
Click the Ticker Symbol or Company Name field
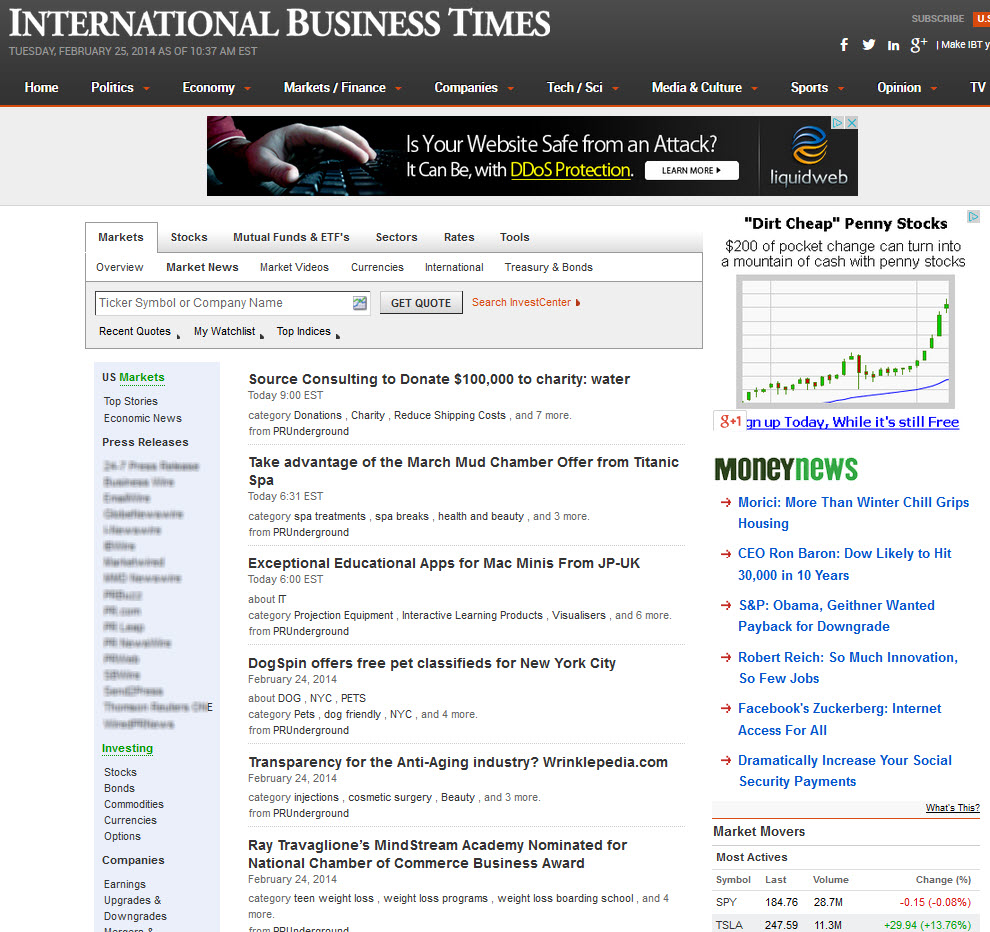tap(232, 303)
